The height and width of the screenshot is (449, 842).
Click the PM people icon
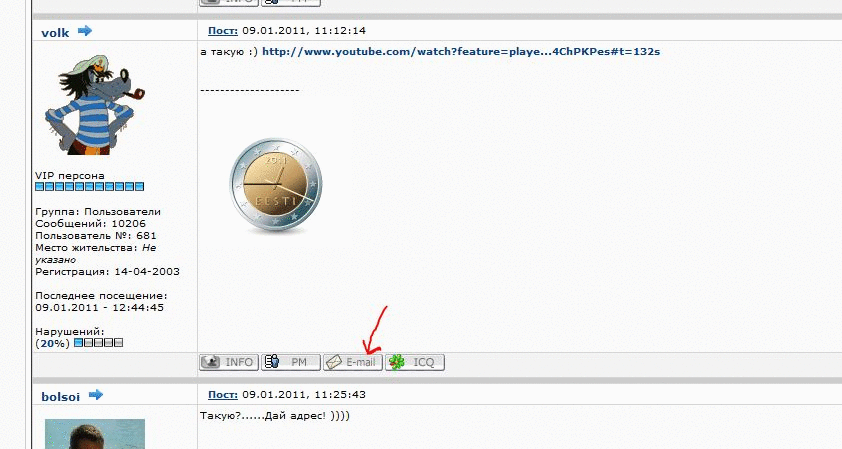click(x=272, y=361)
